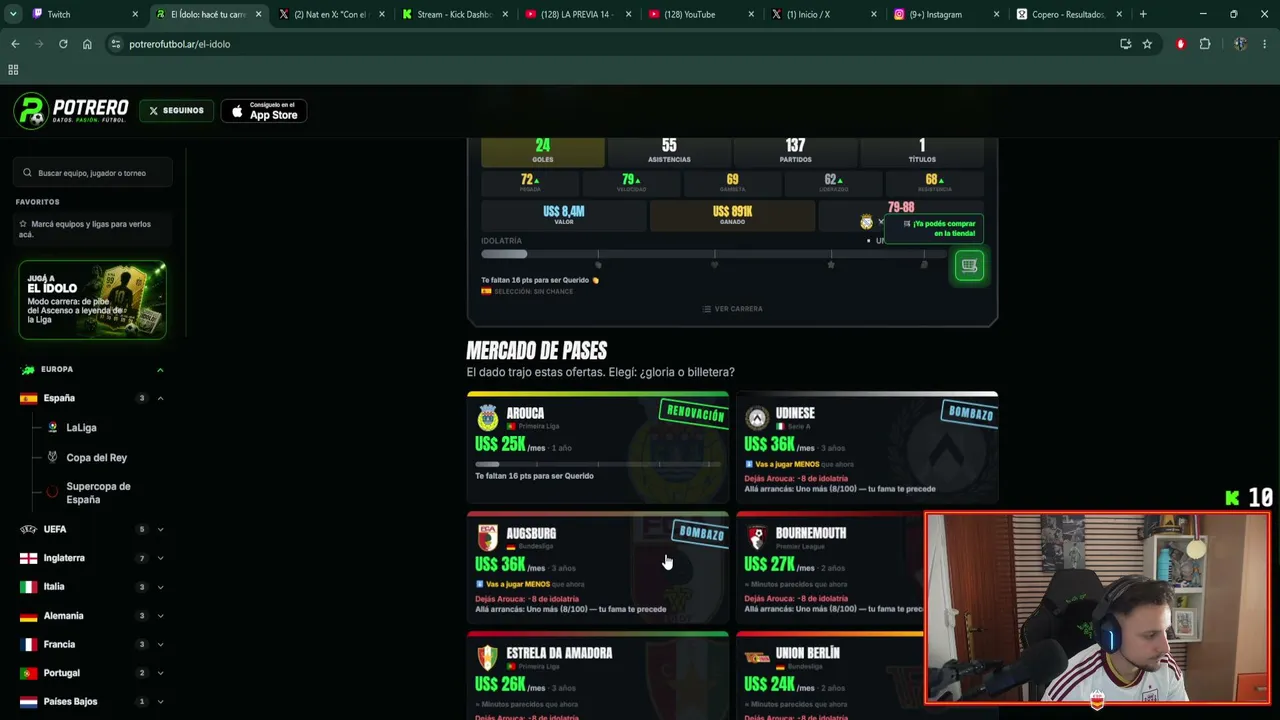
Task: Click the Udinese club crest
Action: (757, 417)
